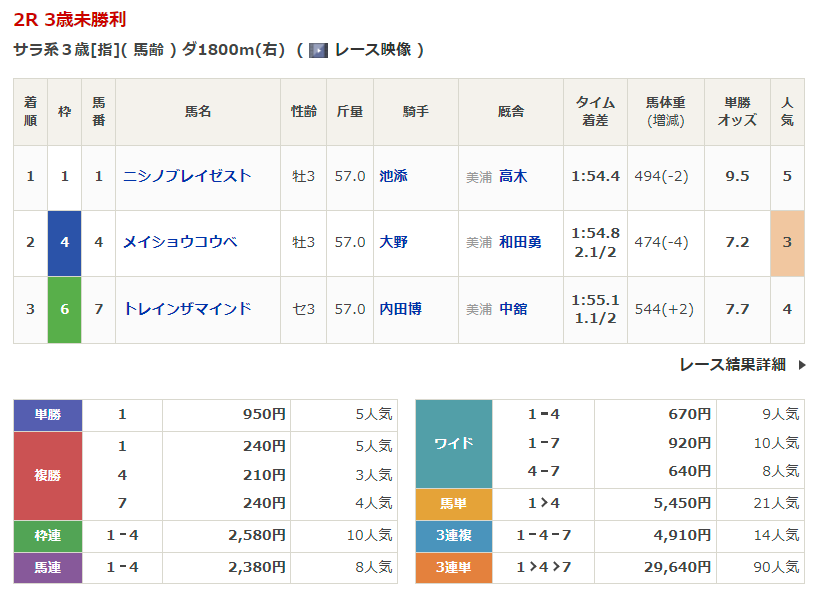The image size is (821, 593).
Task: Click the ワイド payout label
Action: (454, 443)
